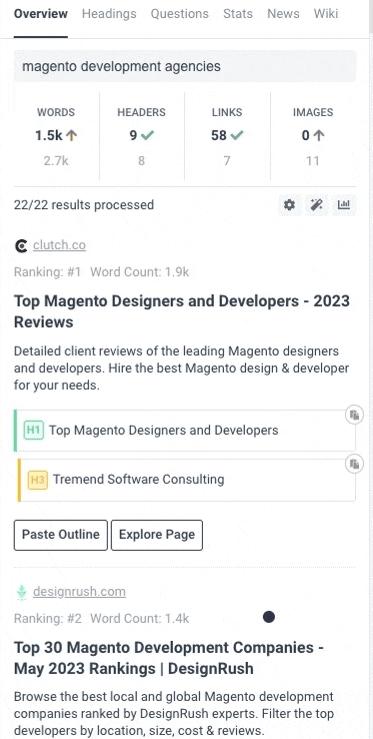
Task: Copy the H1 Top Magento Designers heading
Action: coord(354,415)
